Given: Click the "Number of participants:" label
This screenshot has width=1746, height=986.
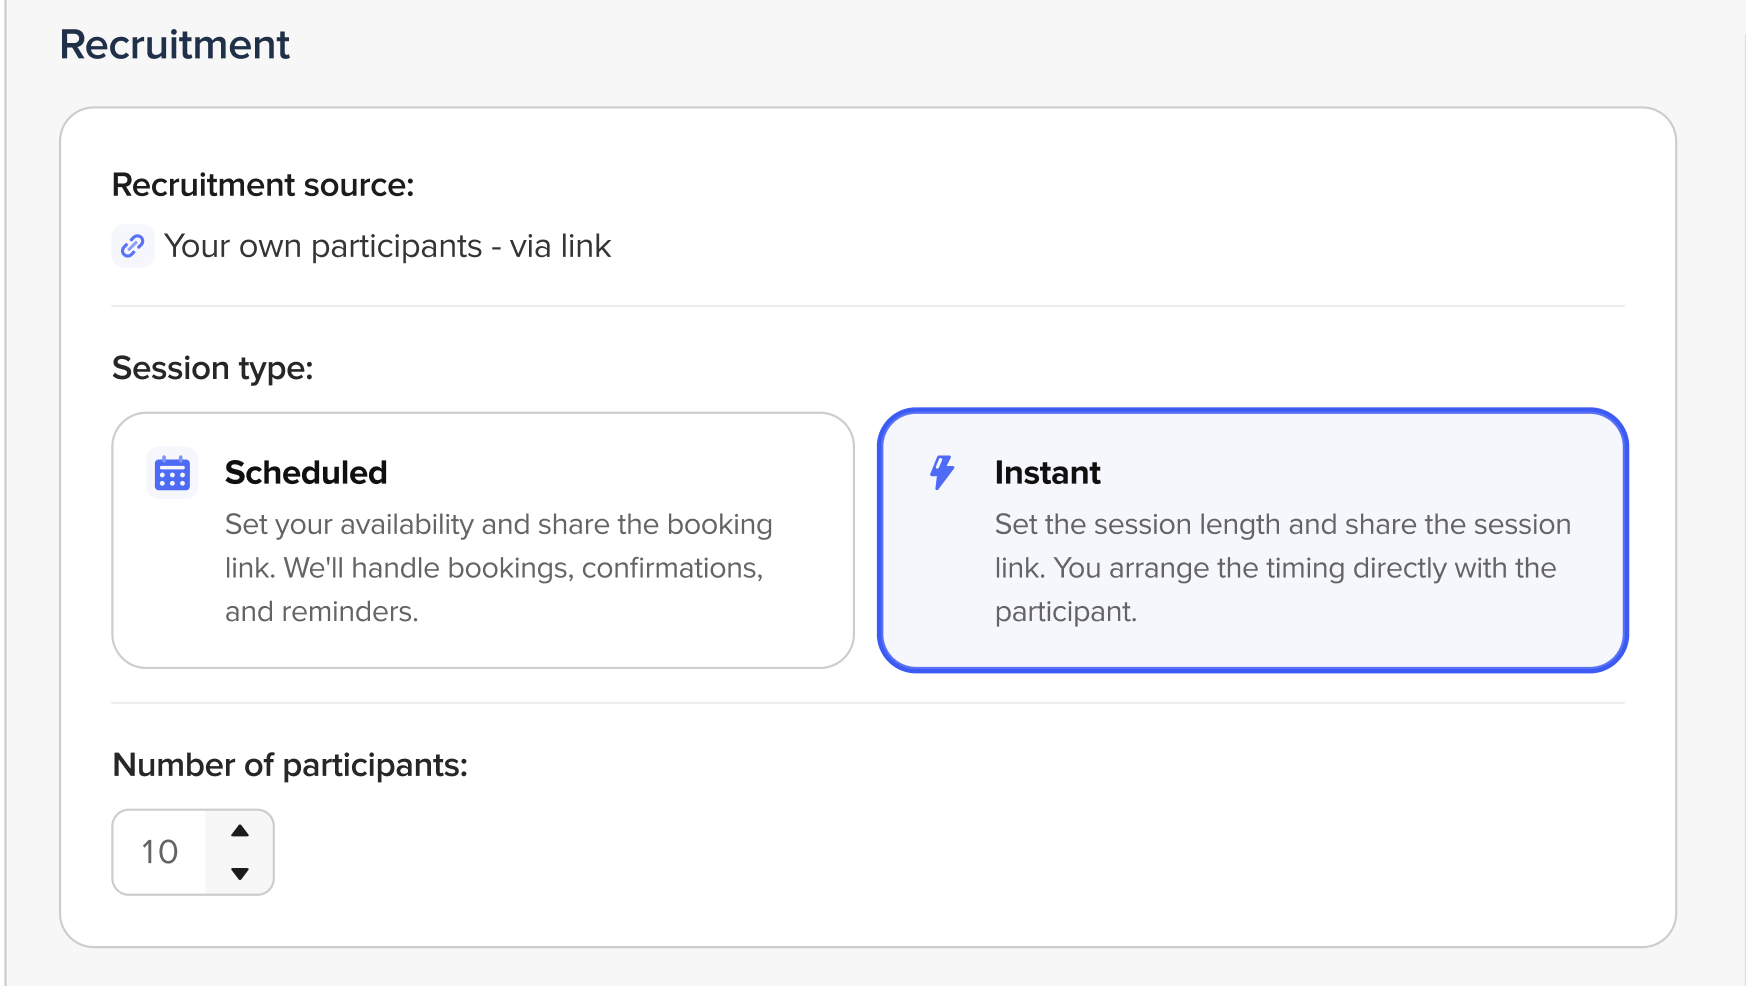Looking at the screenshot, I should [x=290, y=765].
